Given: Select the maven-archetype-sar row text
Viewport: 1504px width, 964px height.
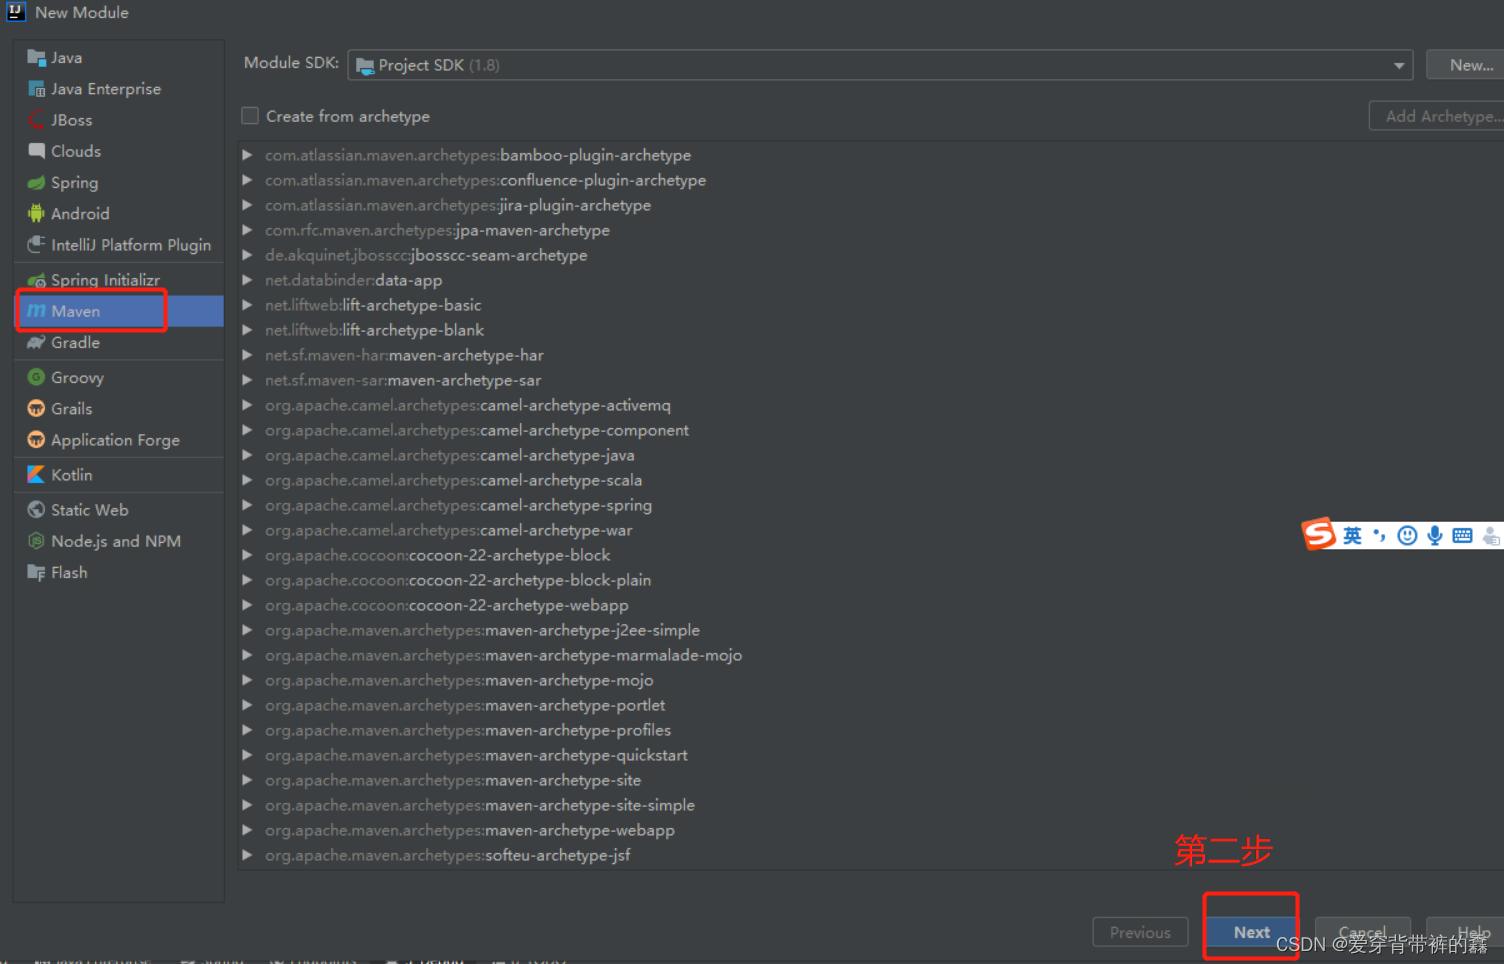Looking at the screenshot, I should [x=403, y=380].
